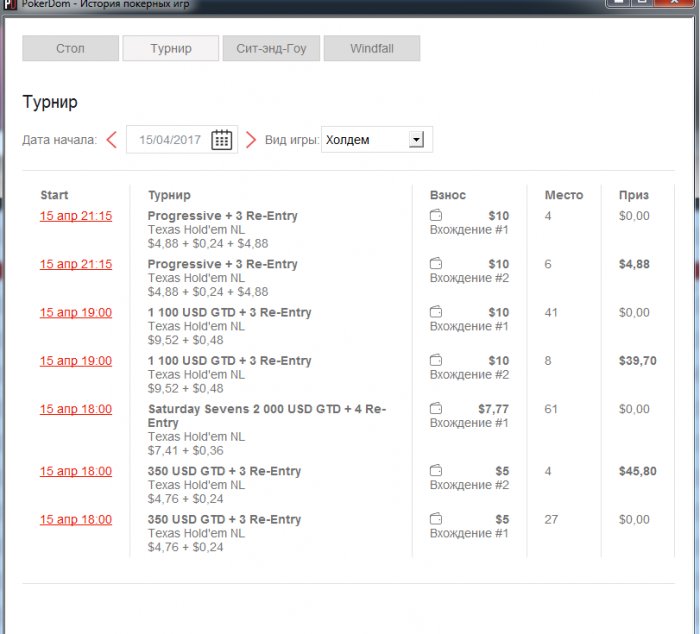Click wallet icon for Saturday Sevens row
700x634 pixels.
[x=436, y=409]
